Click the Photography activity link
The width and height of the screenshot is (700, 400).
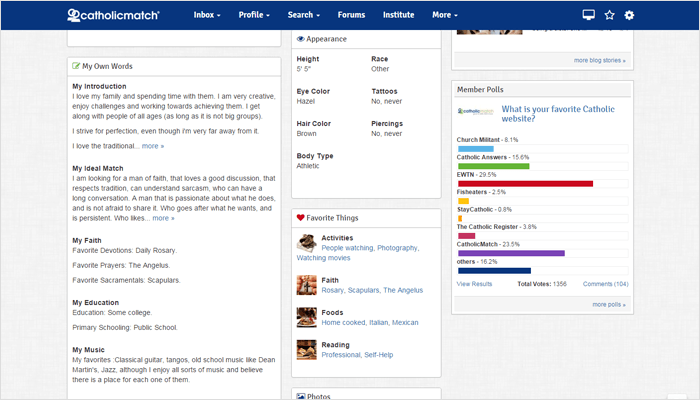[397, 248]
